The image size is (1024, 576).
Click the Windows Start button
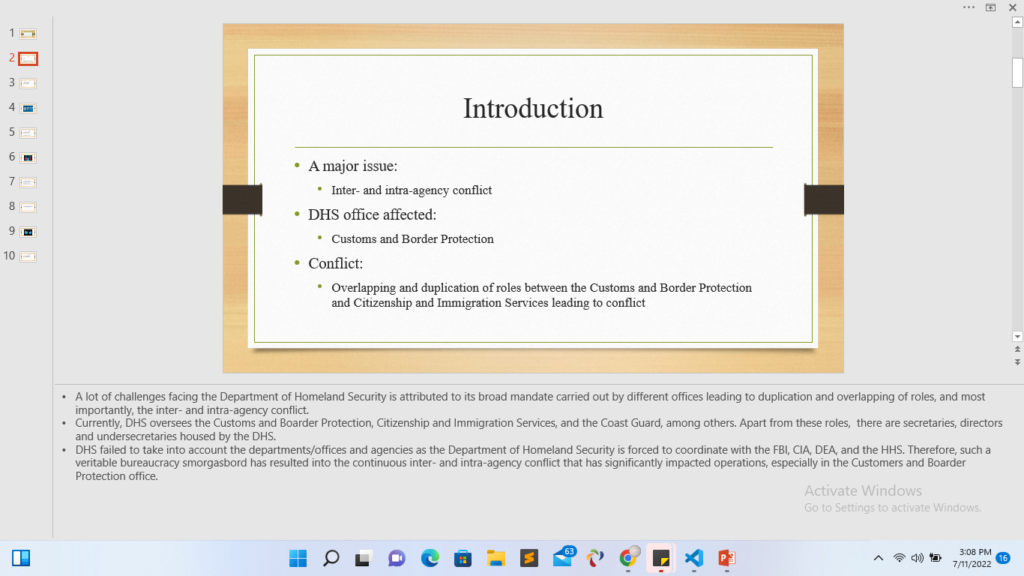298,558
